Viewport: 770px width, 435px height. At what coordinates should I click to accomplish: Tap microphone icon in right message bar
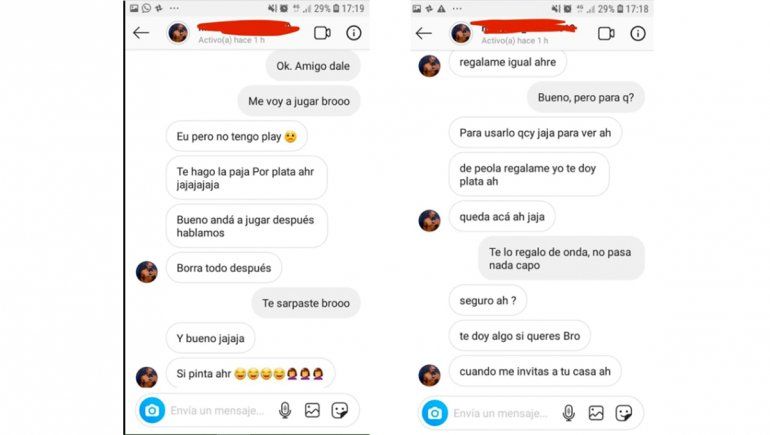click(568, 413)
